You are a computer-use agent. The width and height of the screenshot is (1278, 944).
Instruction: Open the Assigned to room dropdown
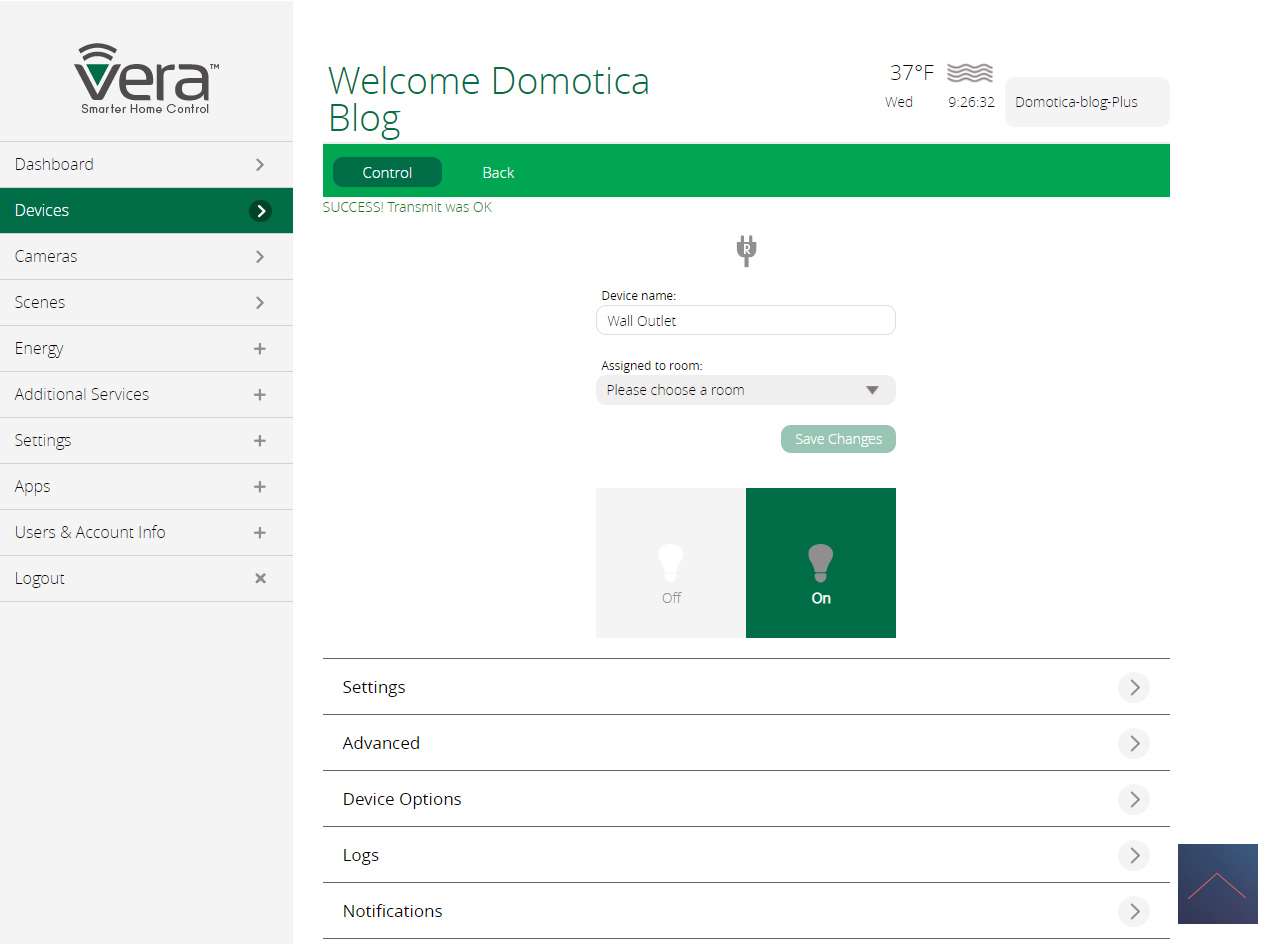tap(745, 390)
